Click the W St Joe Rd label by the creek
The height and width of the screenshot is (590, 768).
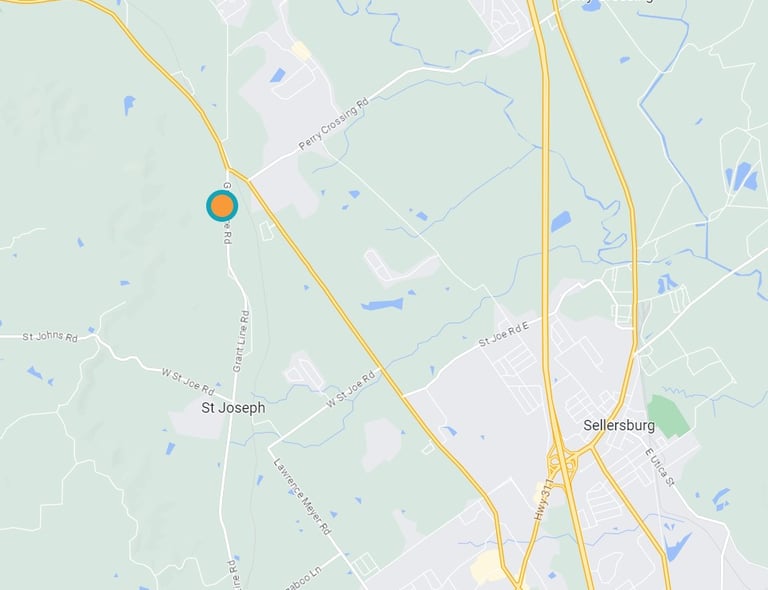351,389
